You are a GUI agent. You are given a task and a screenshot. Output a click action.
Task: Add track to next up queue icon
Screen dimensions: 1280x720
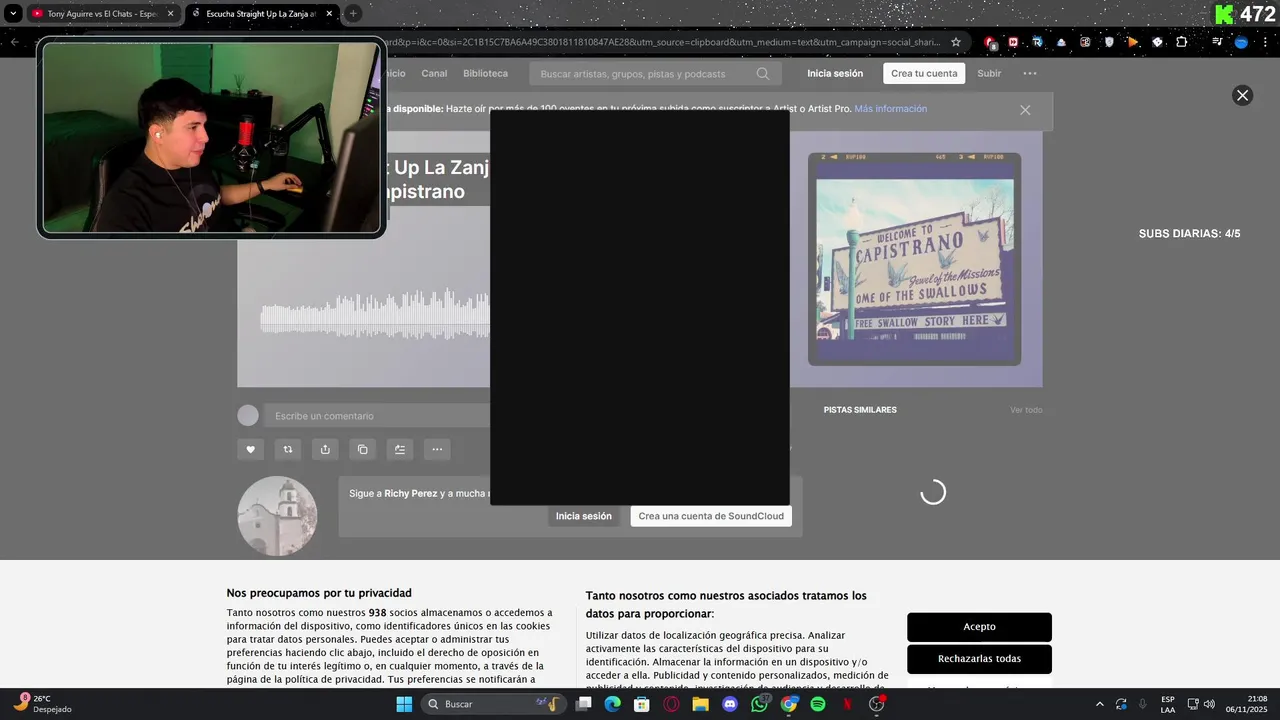pos(400,450)
